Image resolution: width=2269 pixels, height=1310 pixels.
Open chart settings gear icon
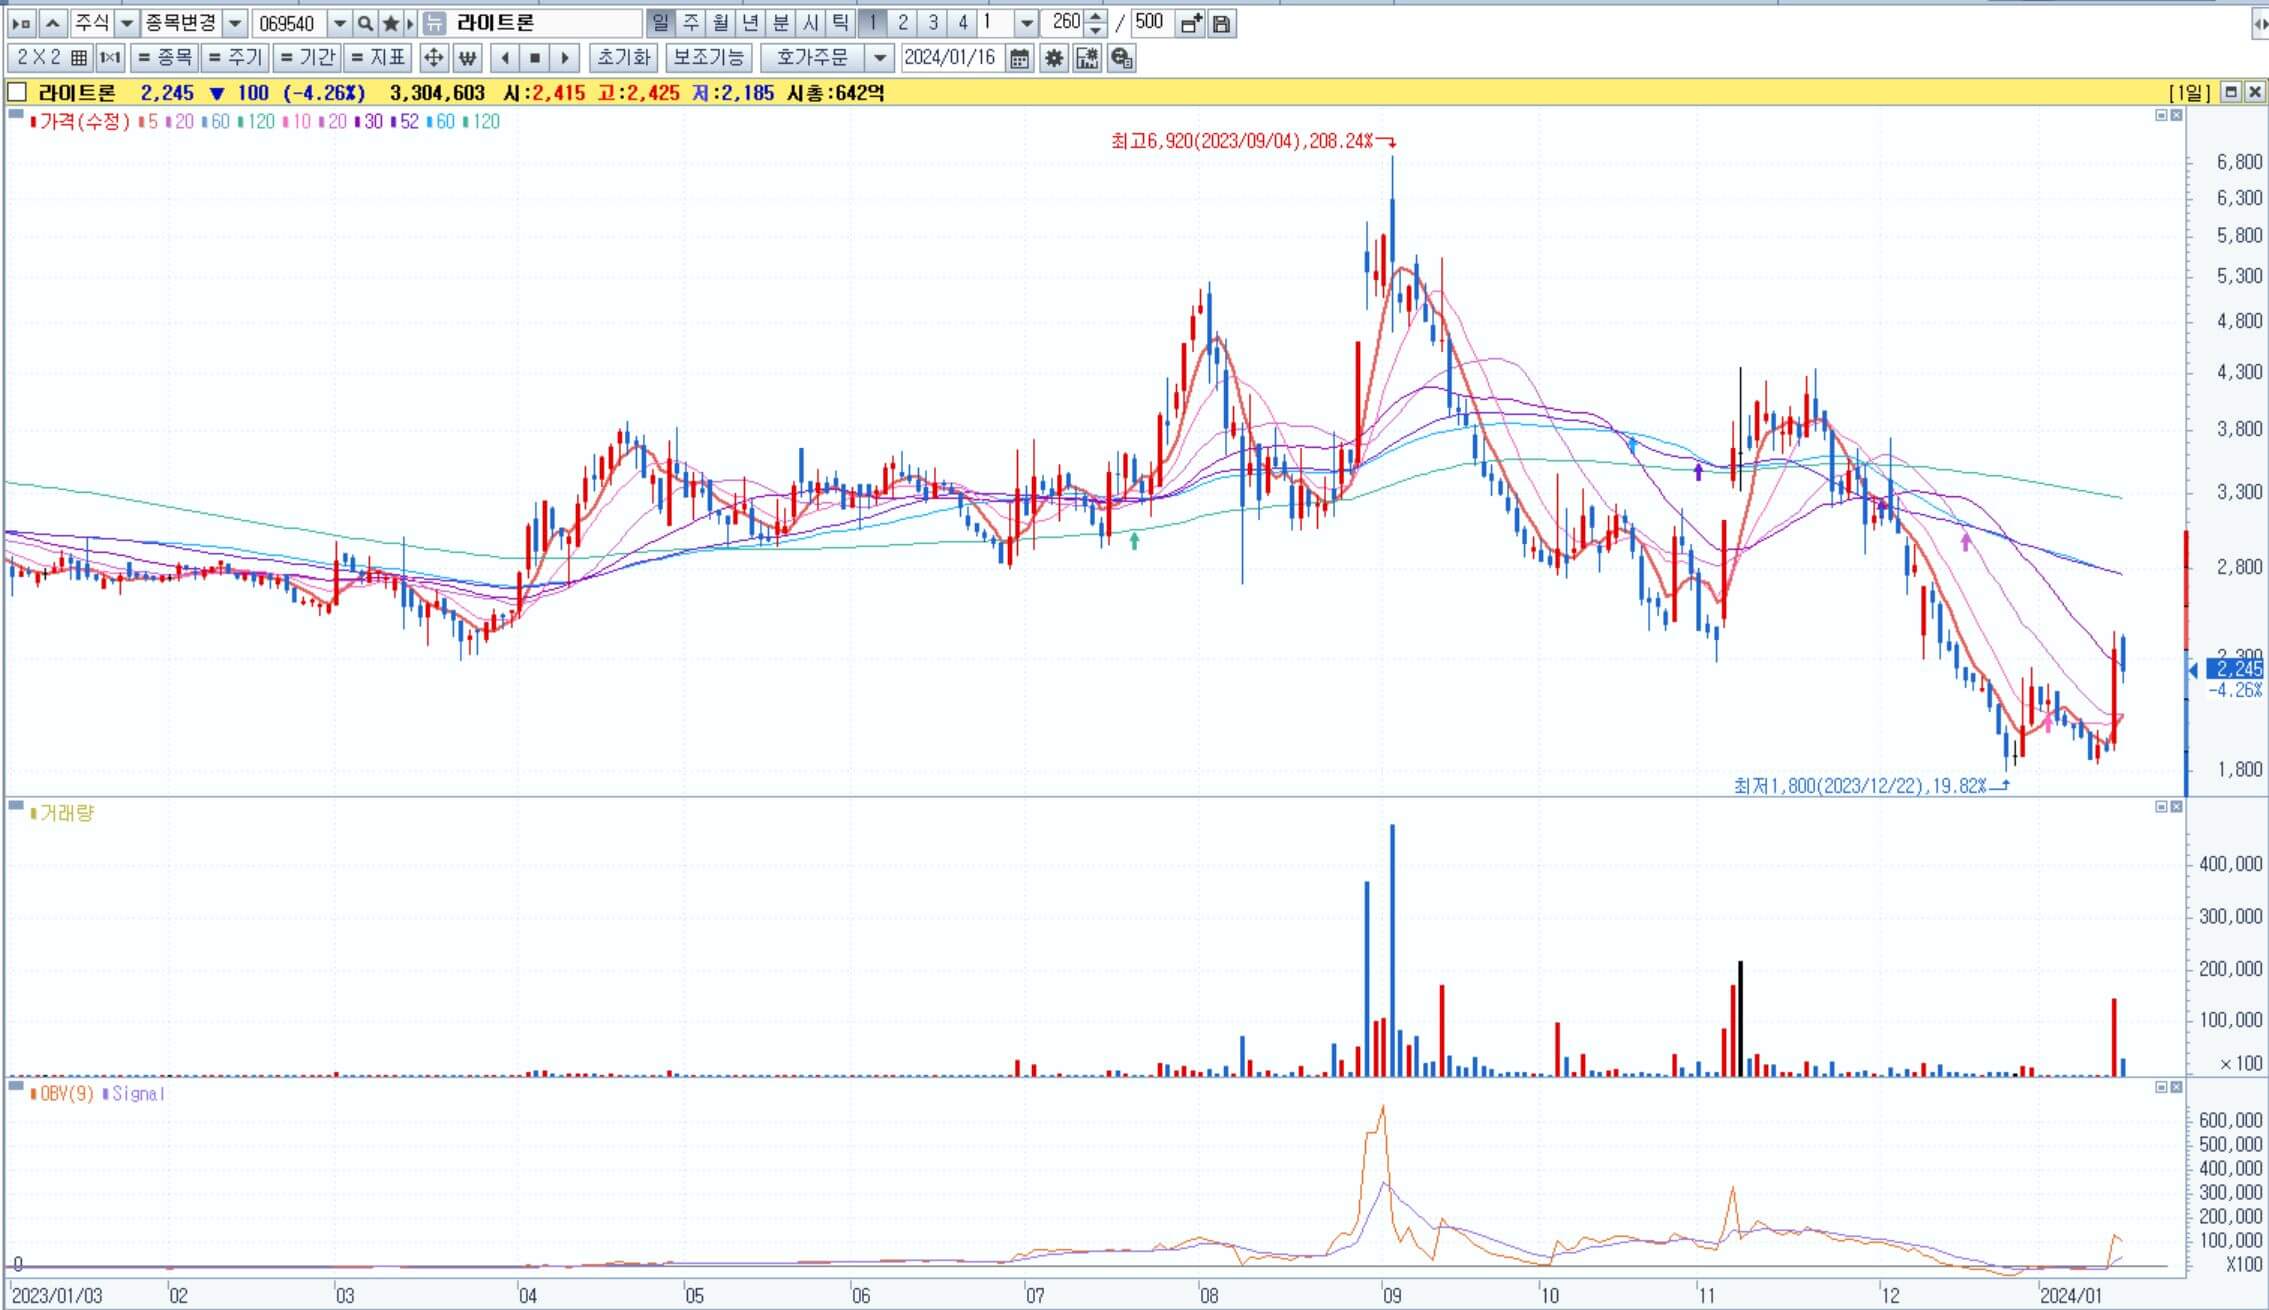1053,58
